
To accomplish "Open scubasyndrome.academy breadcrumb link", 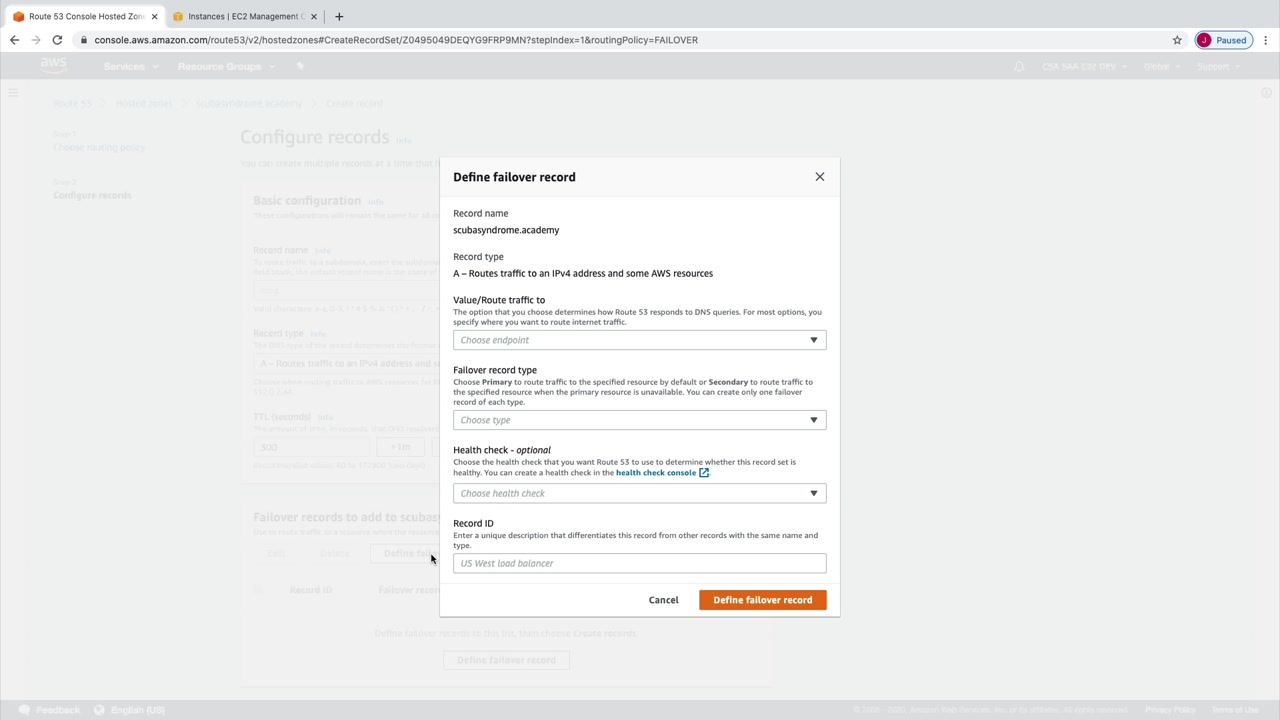I will (249, 104).
